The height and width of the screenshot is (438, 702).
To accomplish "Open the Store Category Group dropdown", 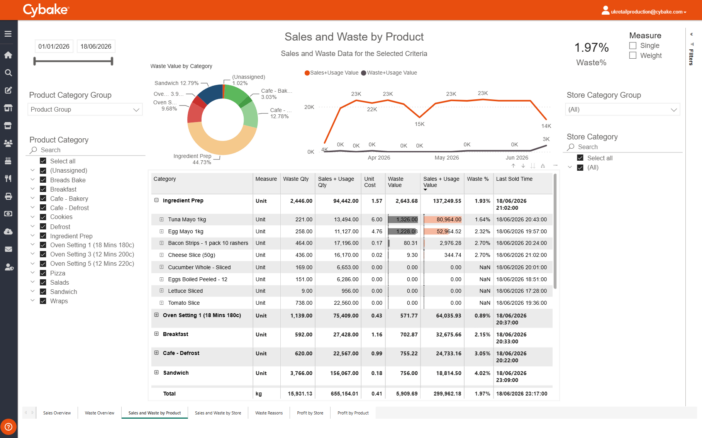I will [x=622, y=109].
